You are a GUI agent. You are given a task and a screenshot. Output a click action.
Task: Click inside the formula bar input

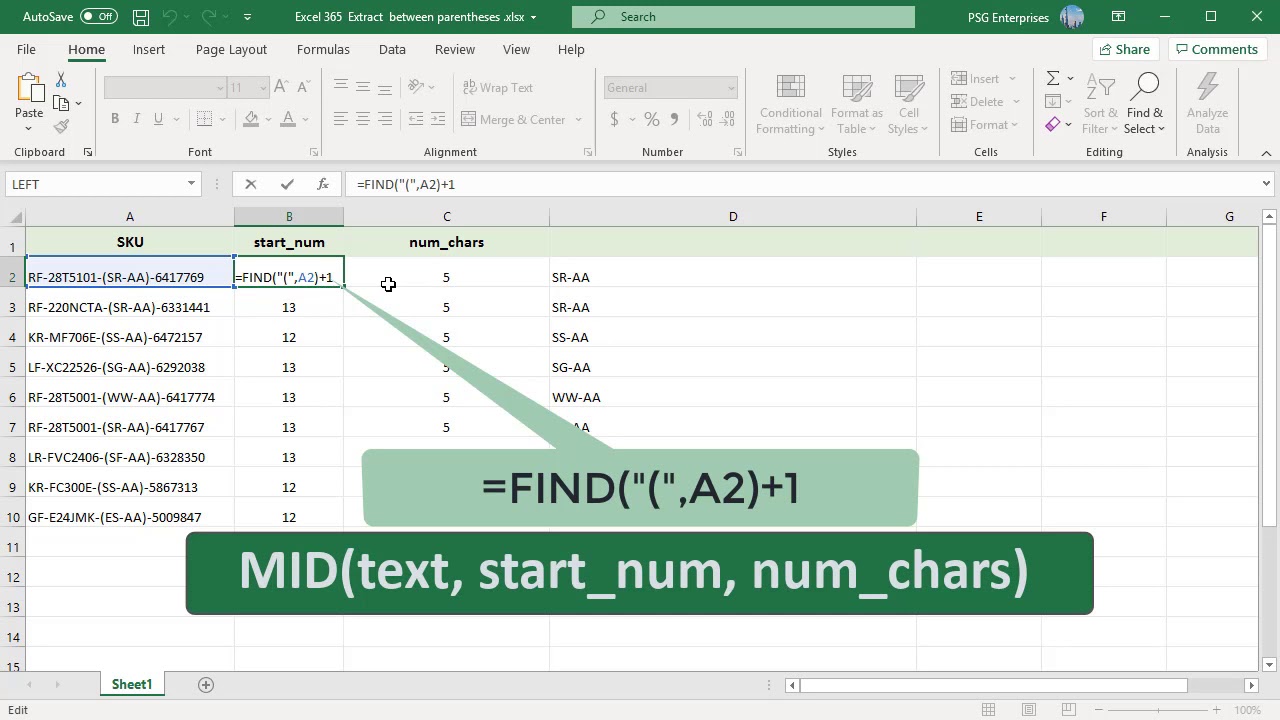(x=805, y=184)
